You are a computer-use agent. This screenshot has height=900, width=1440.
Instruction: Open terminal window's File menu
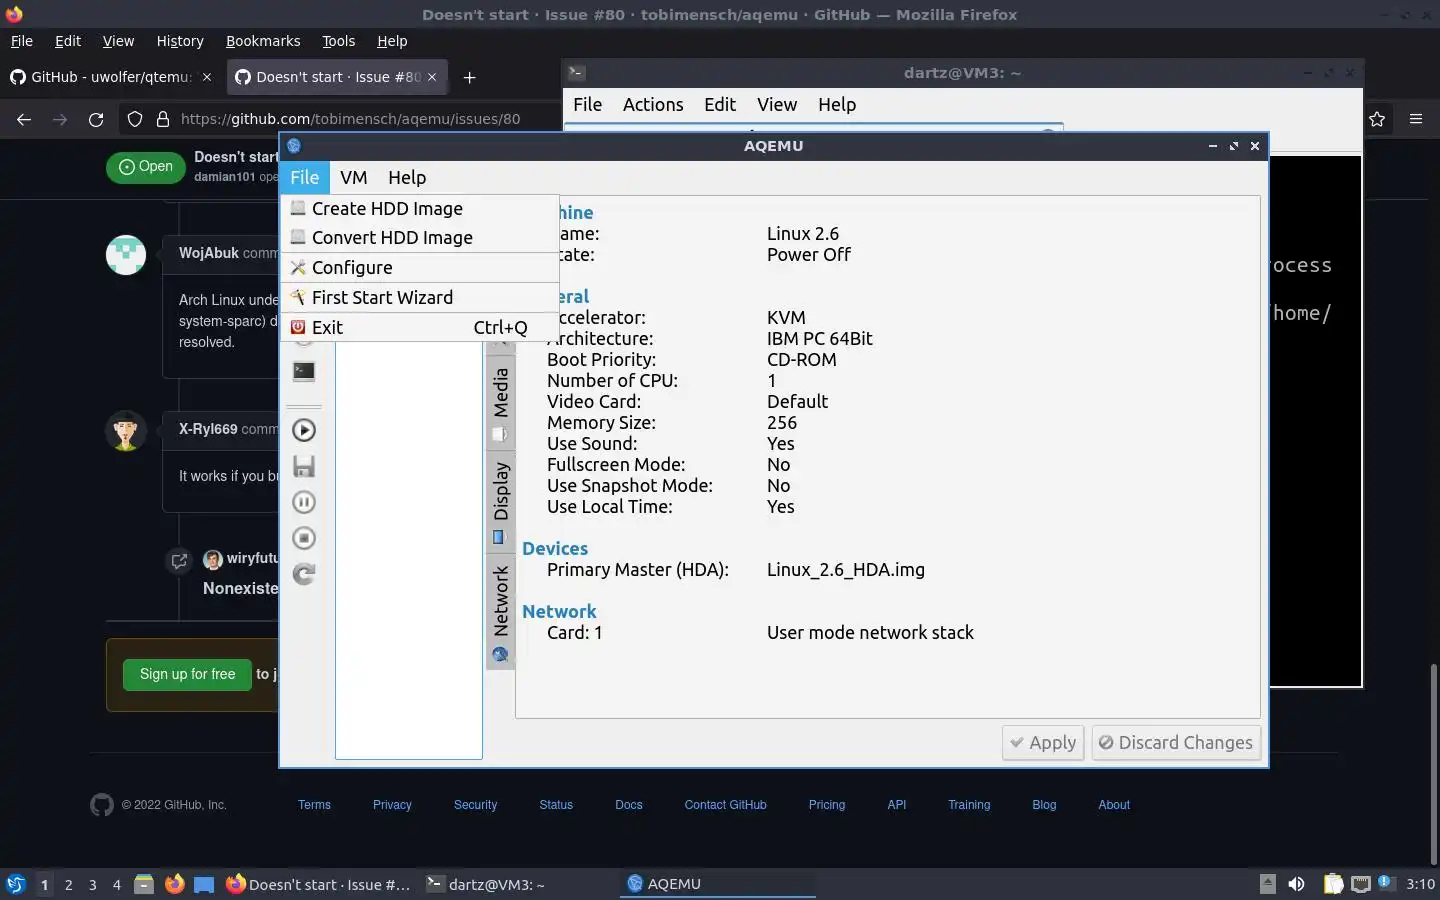point(587,105)
